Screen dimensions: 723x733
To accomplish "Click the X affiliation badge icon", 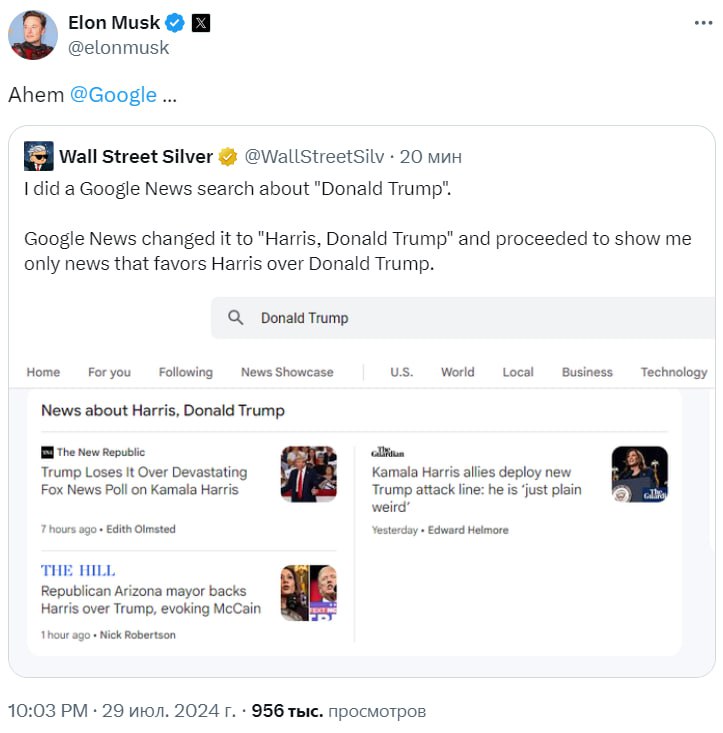I will pyautogui.click(x=201, y=24).
